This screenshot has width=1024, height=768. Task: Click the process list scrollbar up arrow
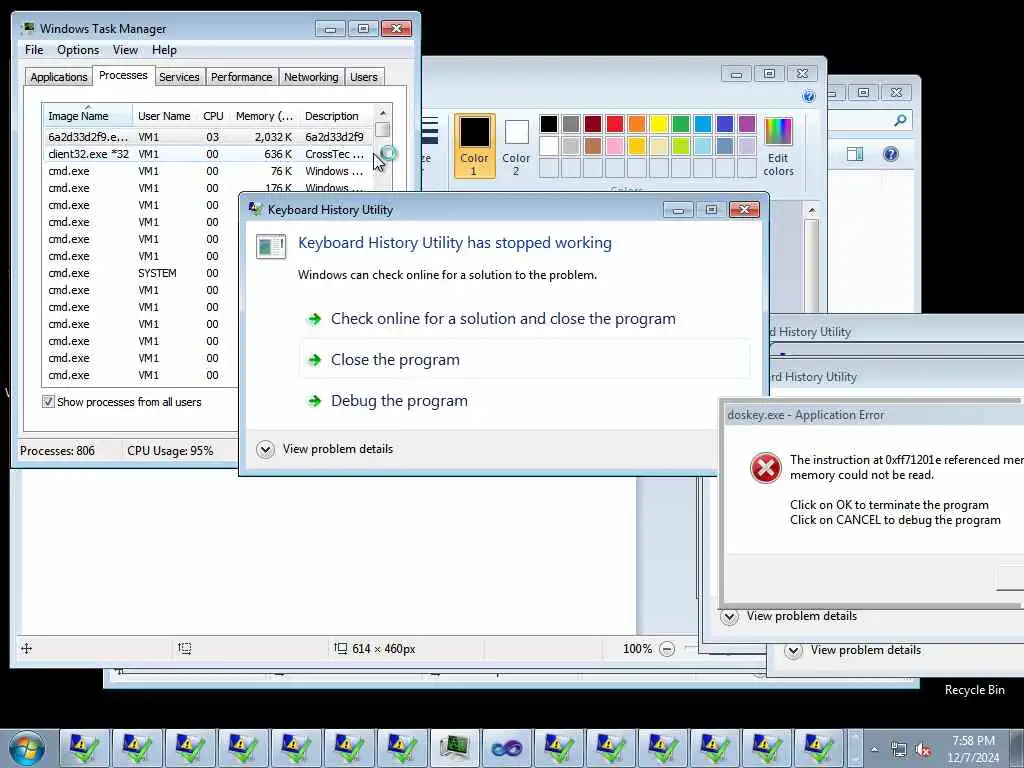click(x=383, y=112)
